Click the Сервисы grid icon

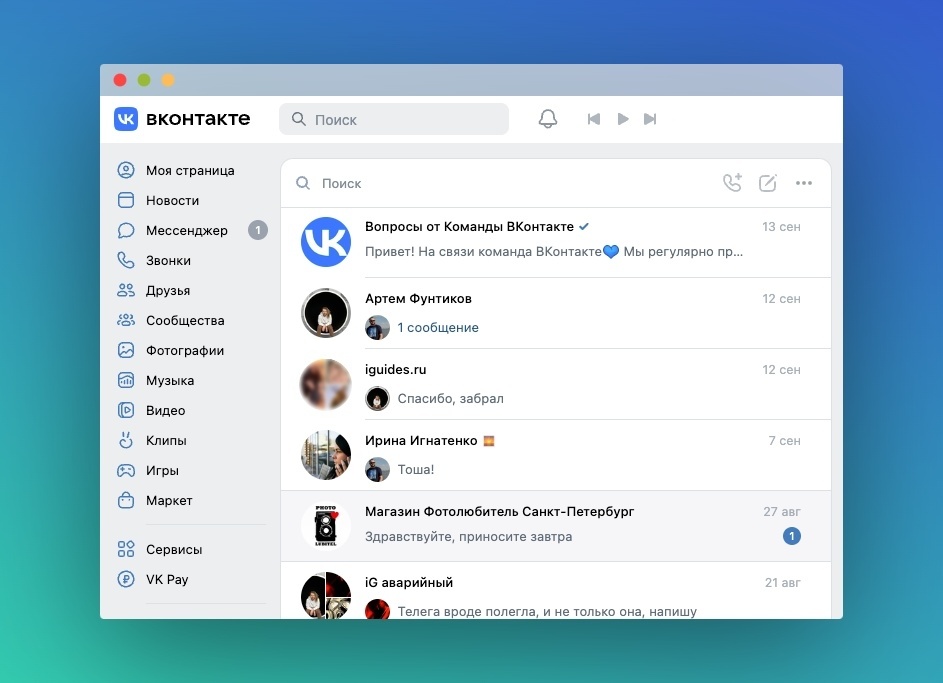coord(126,549)
